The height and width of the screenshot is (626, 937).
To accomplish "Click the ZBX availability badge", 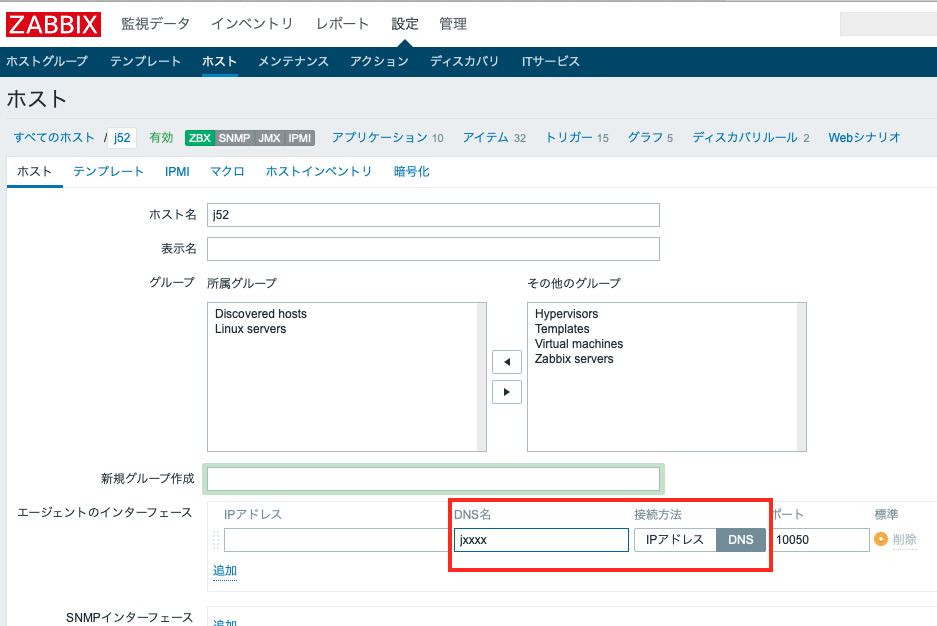I will click(200, 138).
